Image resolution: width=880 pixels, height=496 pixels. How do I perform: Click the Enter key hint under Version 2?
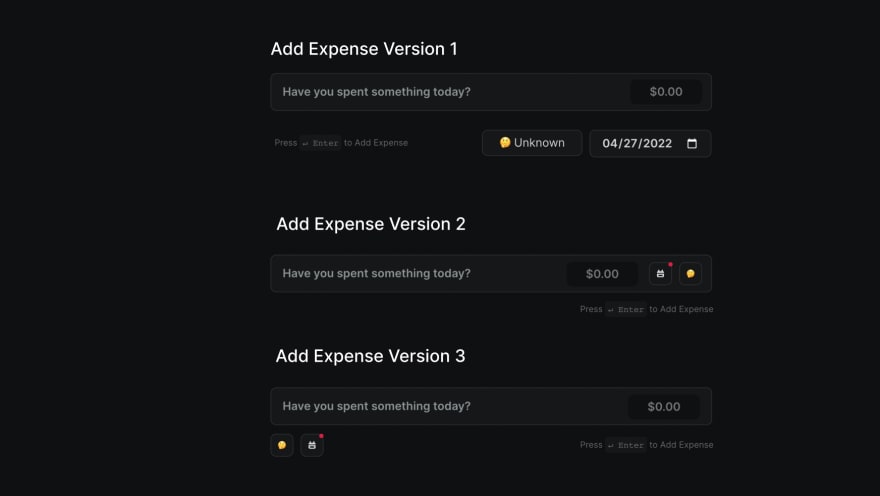[626, 309]
